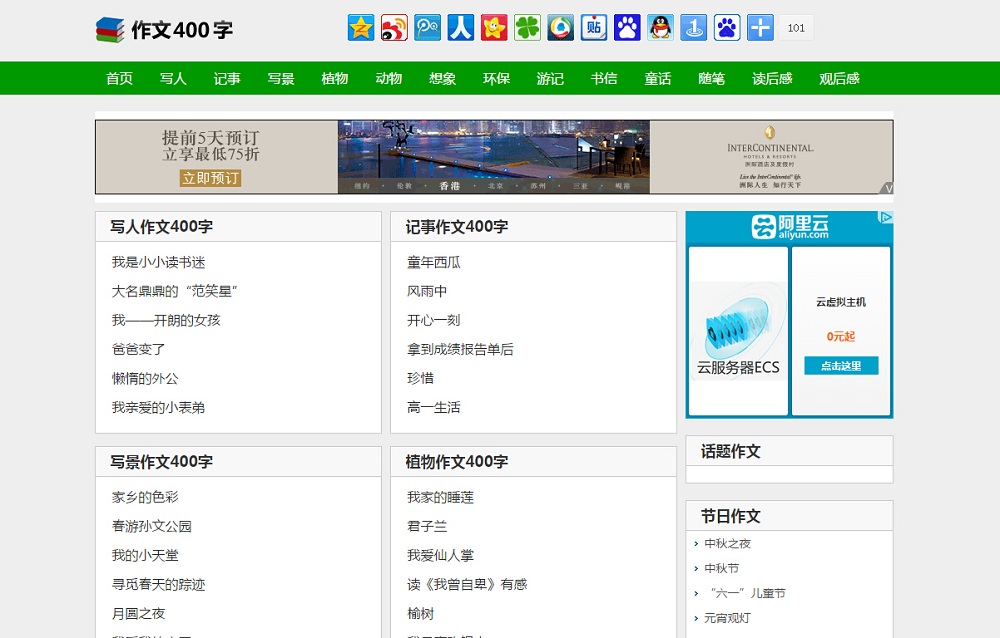Click the 点击这里 button in the Aliyun ad
The width and height of the screenshot is (1000, 638).
click(x=841, y=366)
